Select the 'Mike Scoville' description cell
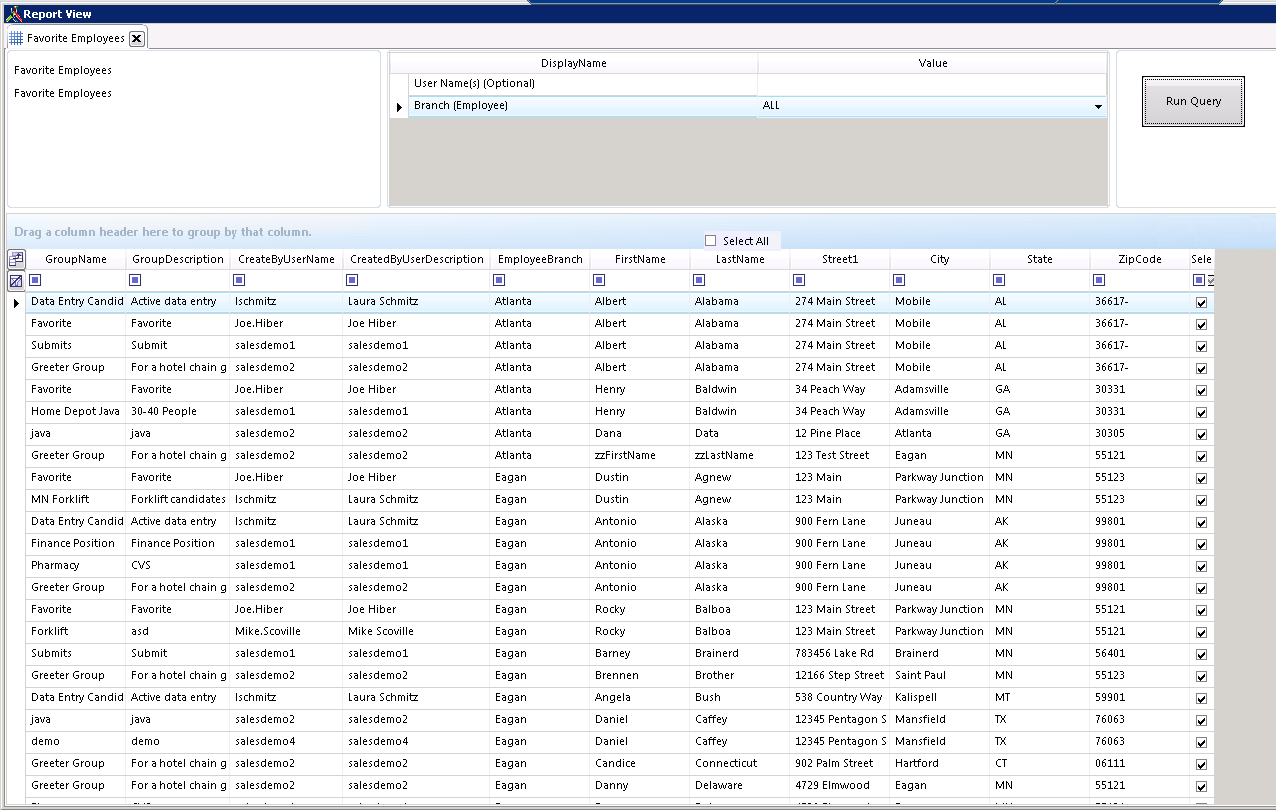The height and width of the screenshot is (810, 1276). tap(416, 632)
